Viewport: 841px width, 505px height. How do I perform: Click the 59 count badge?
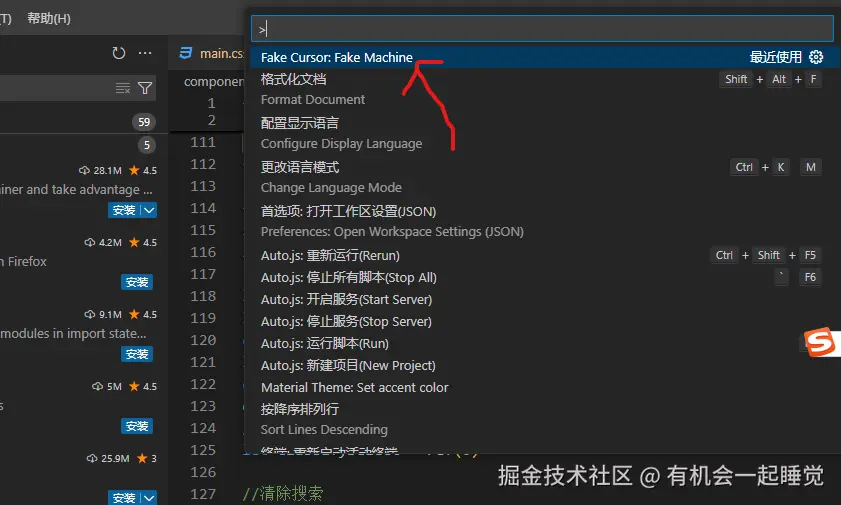(144, 122)
